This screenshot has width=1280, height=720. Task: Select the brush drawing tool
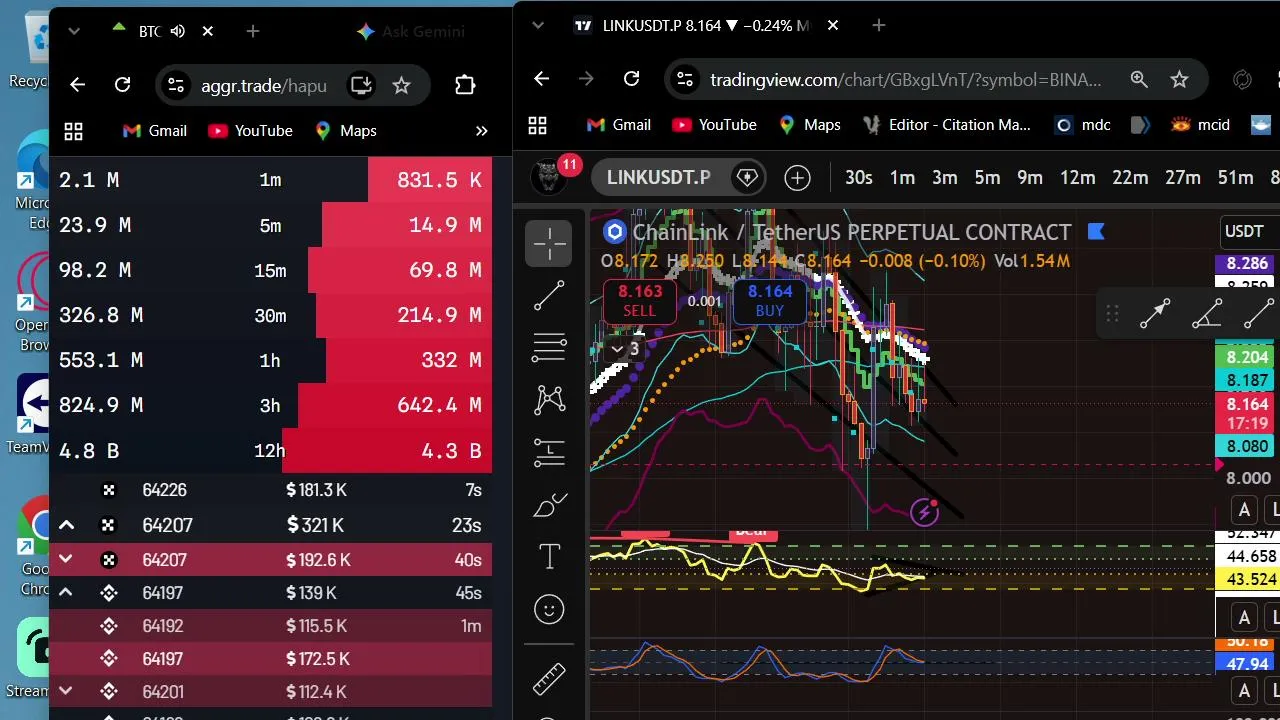pos(549,505)
